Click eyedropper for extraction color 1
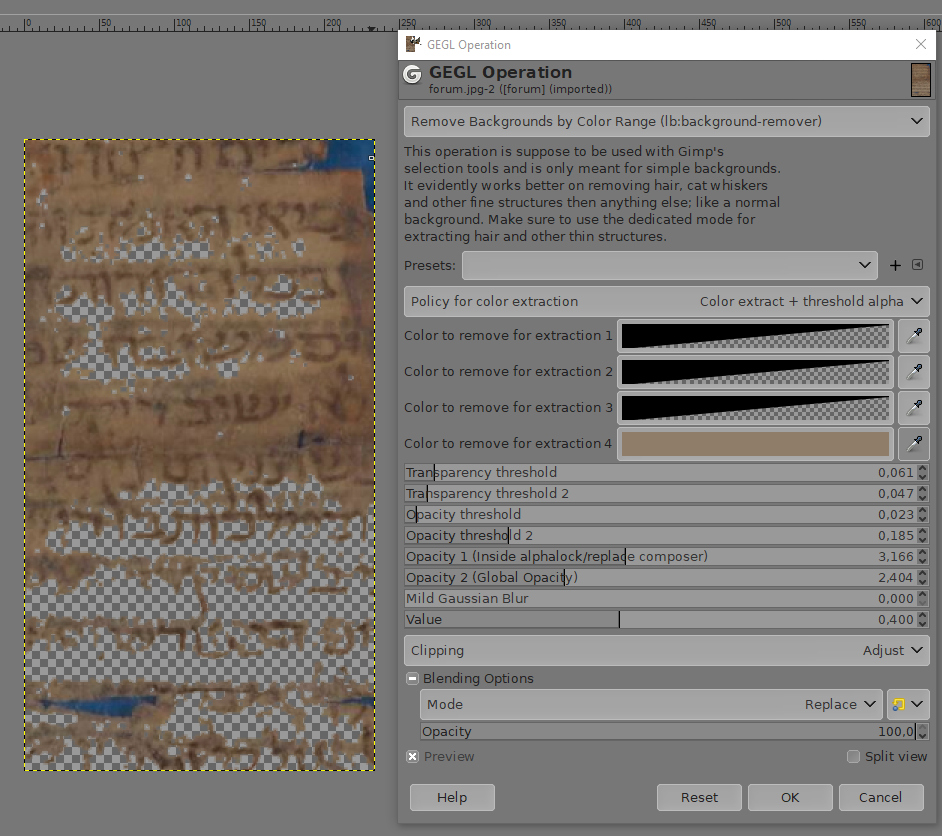 pyautogui.click(x=913, y=336)
